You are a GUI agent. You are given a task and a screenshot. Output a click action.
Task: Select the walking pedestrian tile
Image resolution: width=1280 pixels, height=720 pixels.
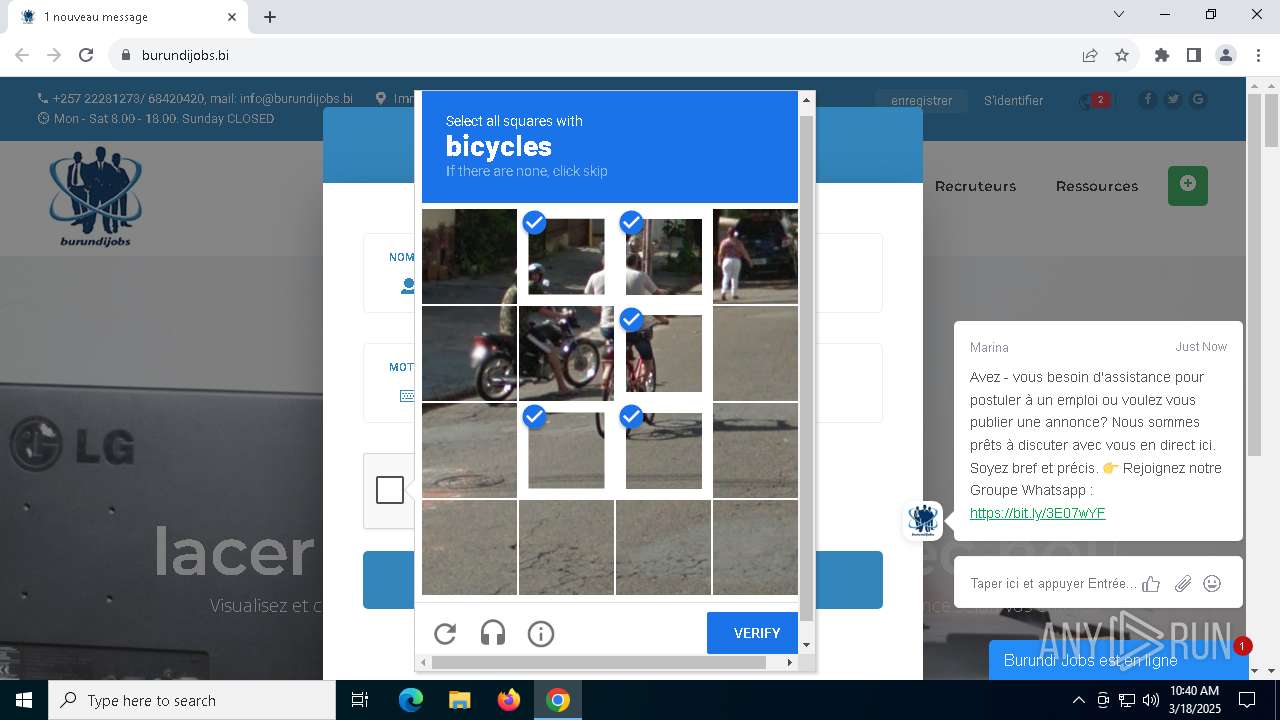coord(755,256)
